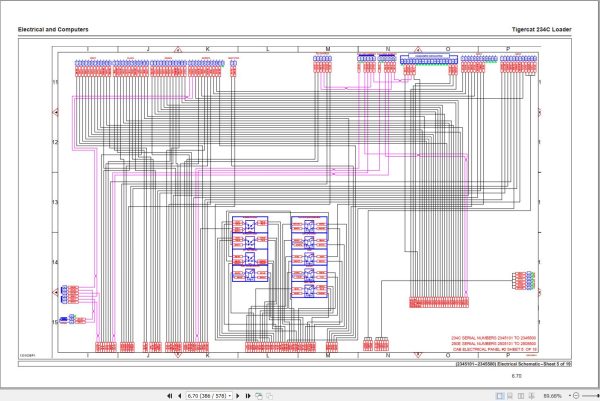Select single page layout
Image resolution: width=600 pixels, height=401 pixels.
[500, 396]
